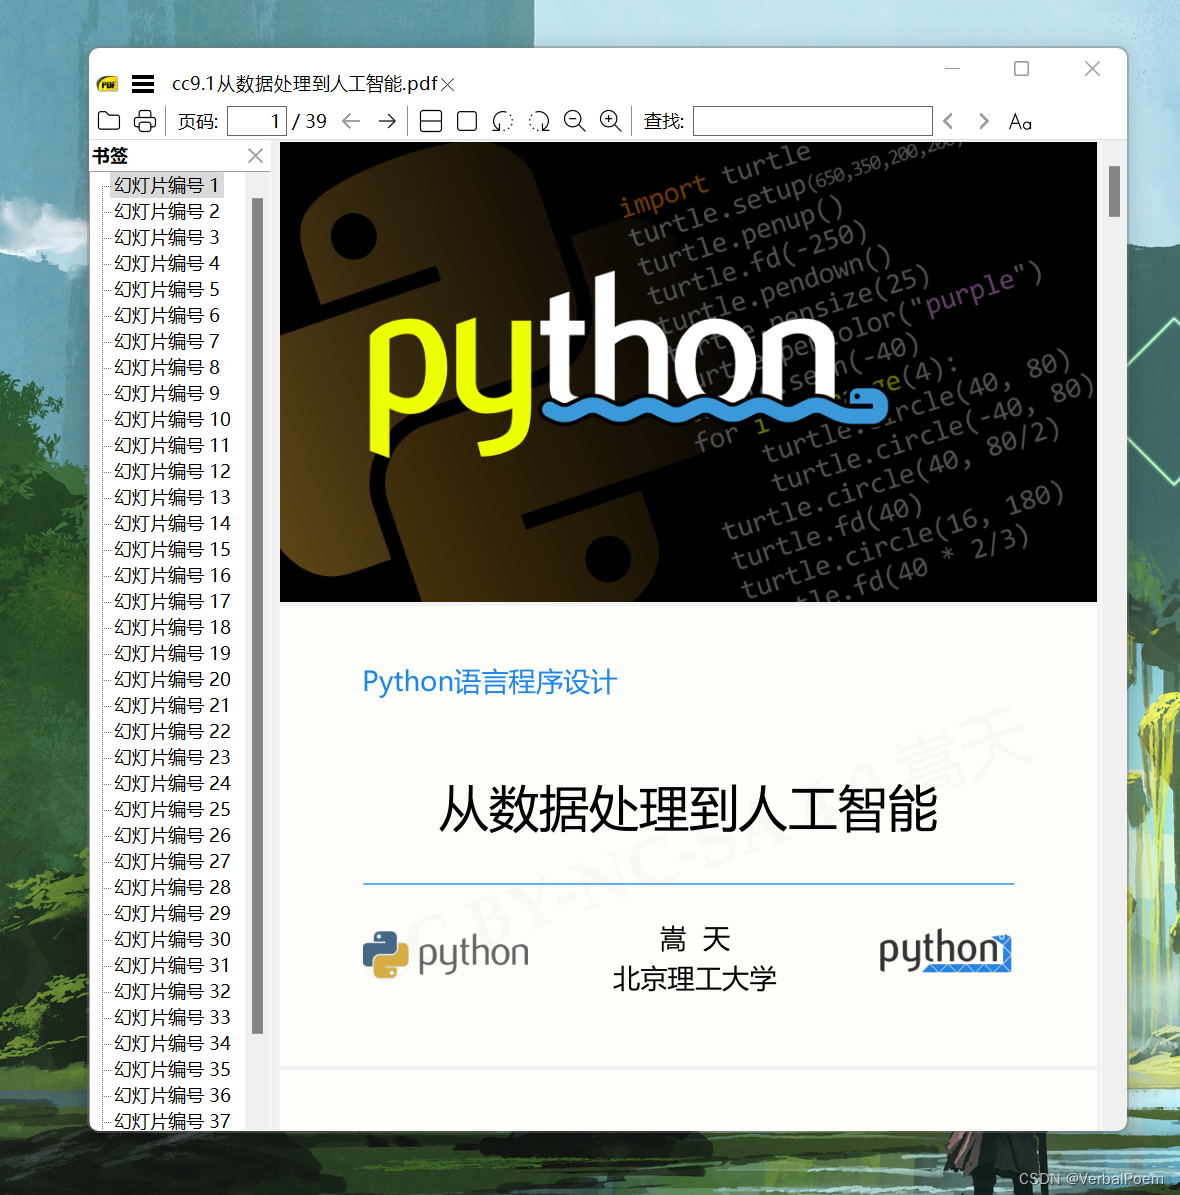Image resolution: width=1180 pixels, height=1195 pixels.
Task: Click the slide 1 Python banner image
Action: pos(688,372)
